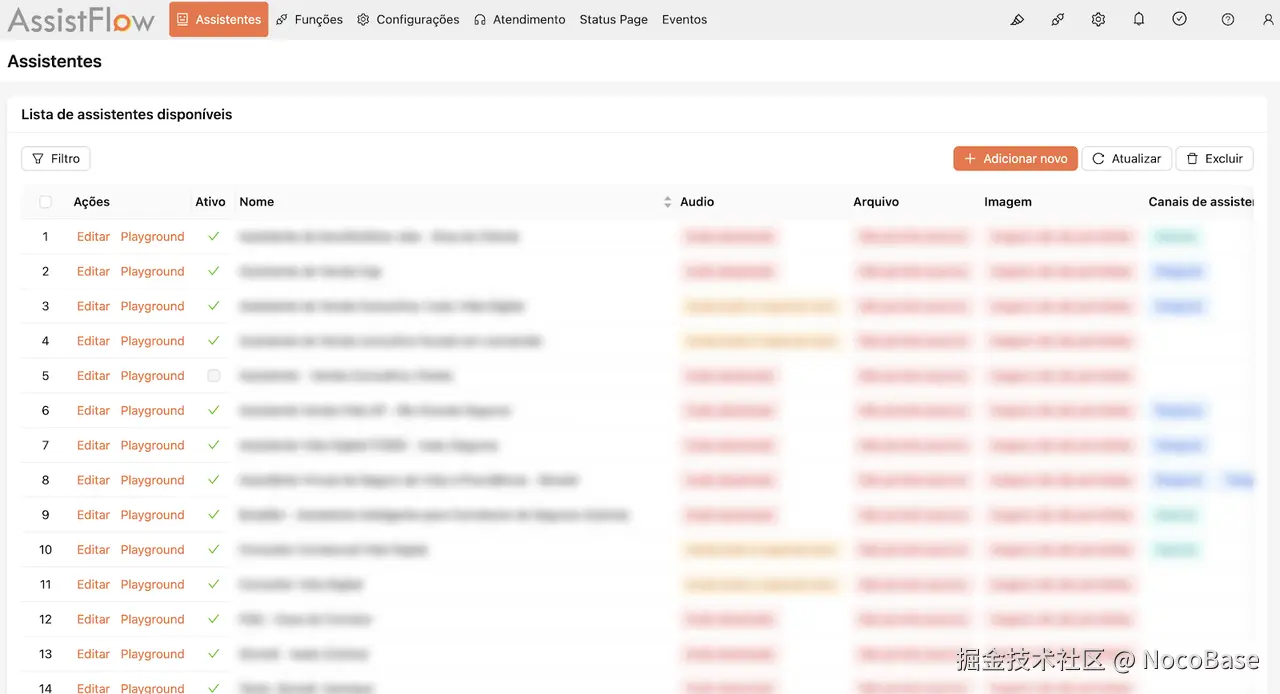Open Playground for row 8

tap(152, 480)
